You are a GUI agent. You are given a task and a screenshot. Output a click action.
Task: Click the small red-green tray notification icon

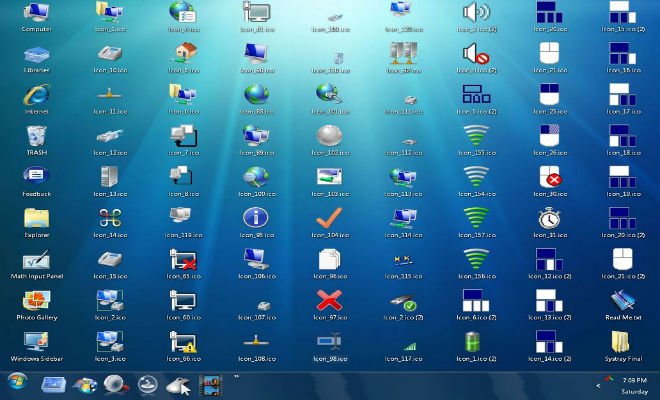609,379
